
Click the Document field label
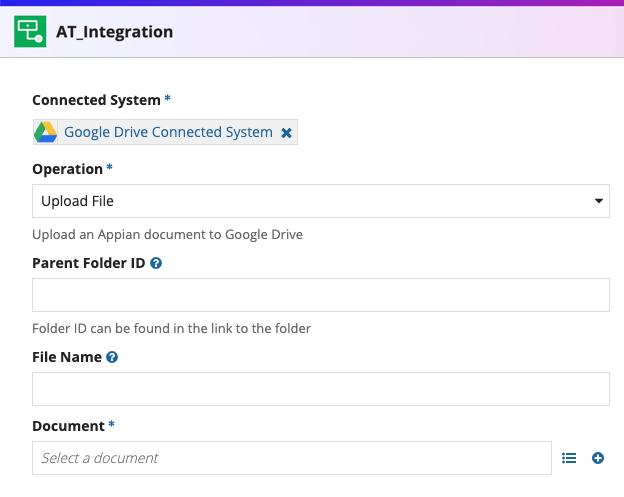(x=68, y=426)
